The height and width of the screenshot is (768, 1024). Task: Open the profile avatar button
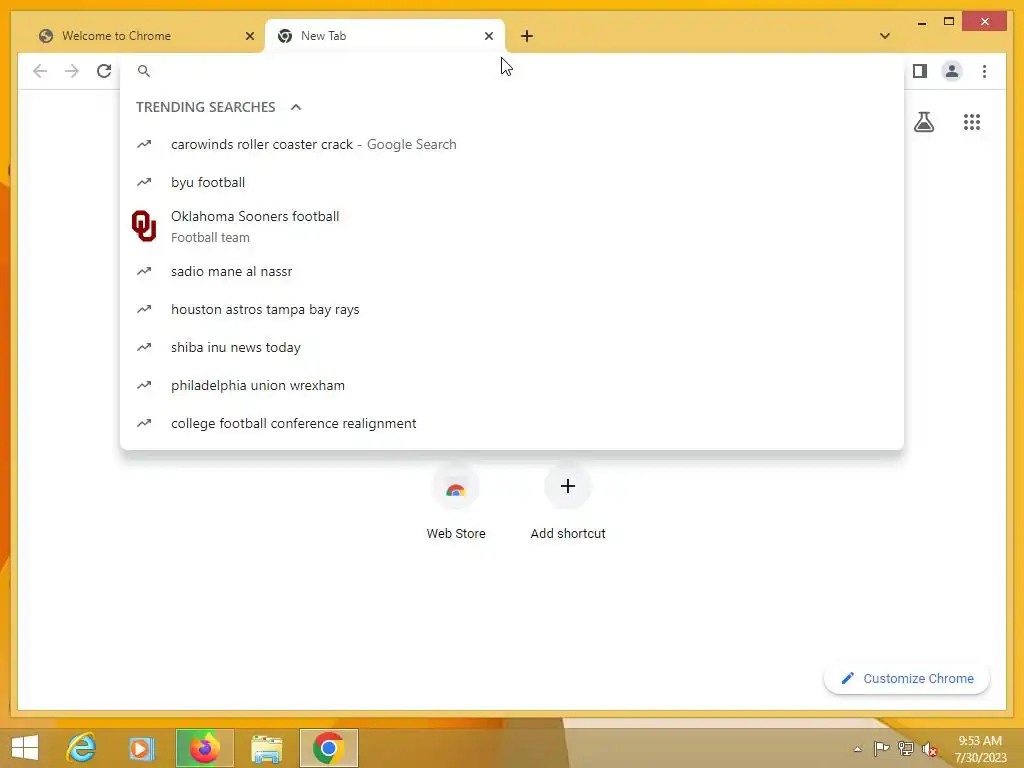pos(952,71)
